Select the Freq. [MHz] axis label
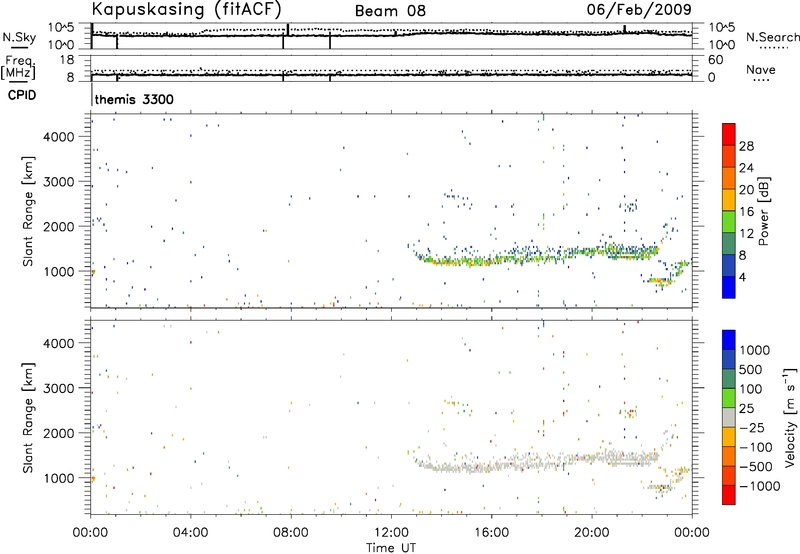800x554 pixels. click(19, 68)
